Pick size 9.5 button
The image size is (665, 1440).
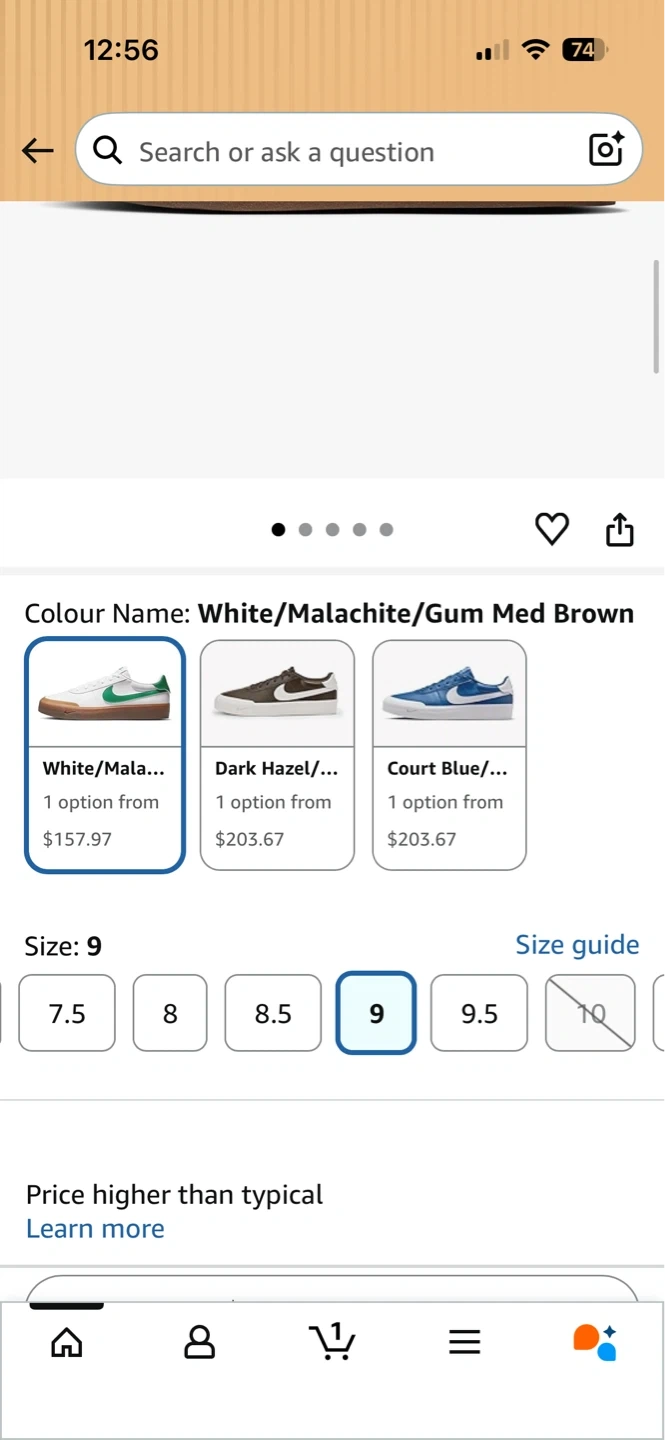[x=479, y=1014]
